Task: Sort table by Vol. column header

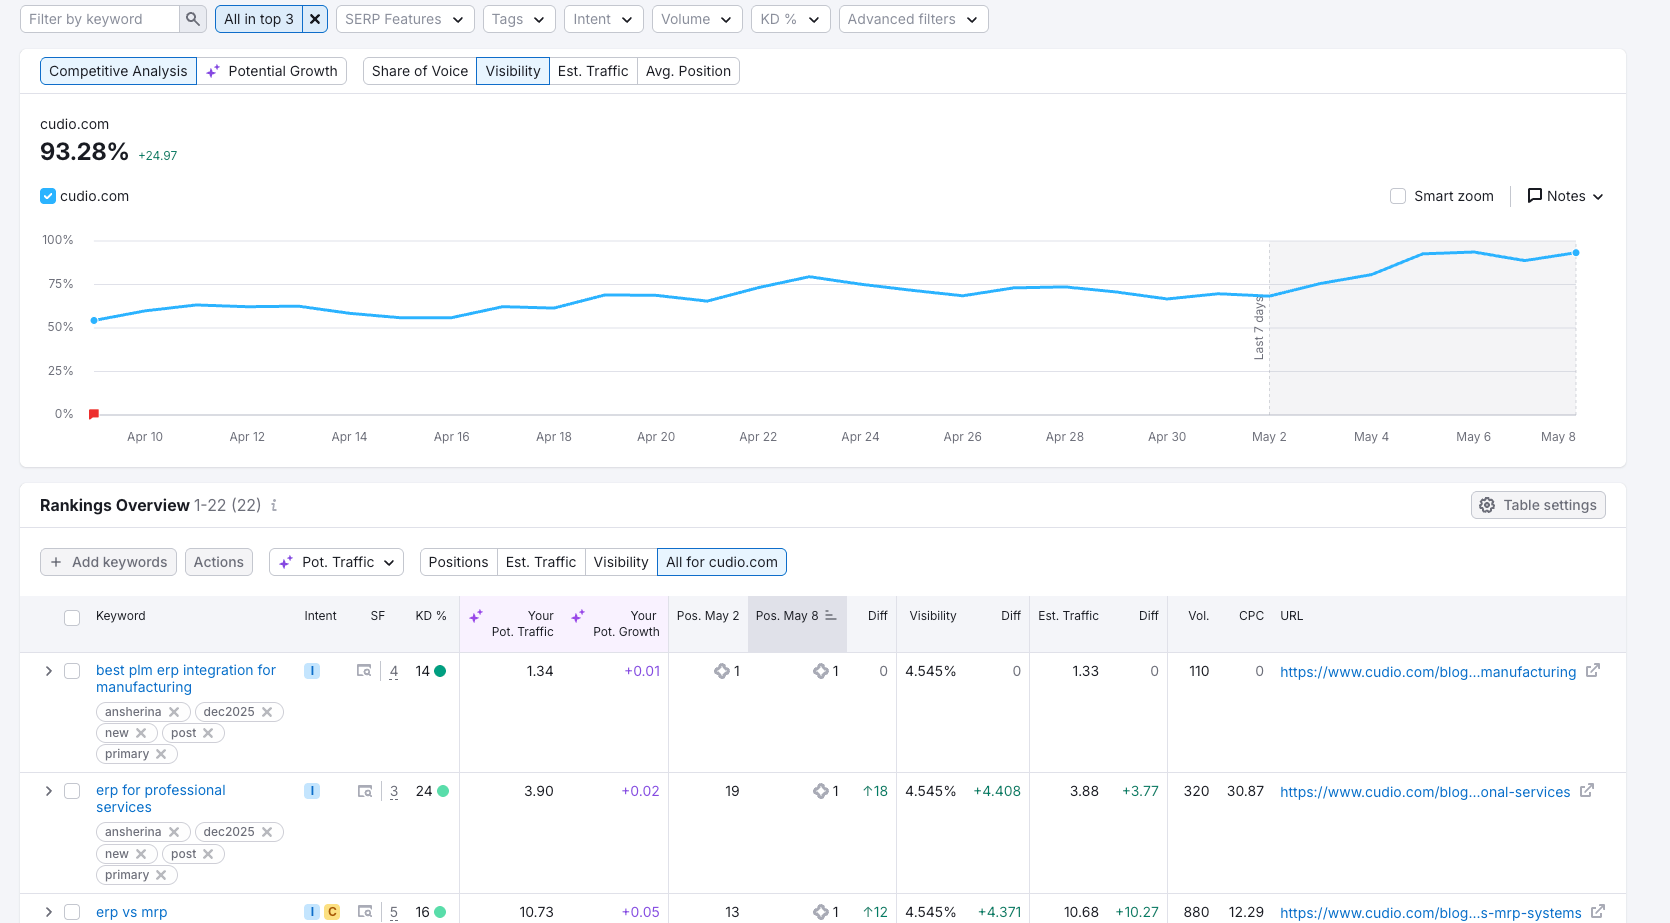Action: pos(1199,616)
